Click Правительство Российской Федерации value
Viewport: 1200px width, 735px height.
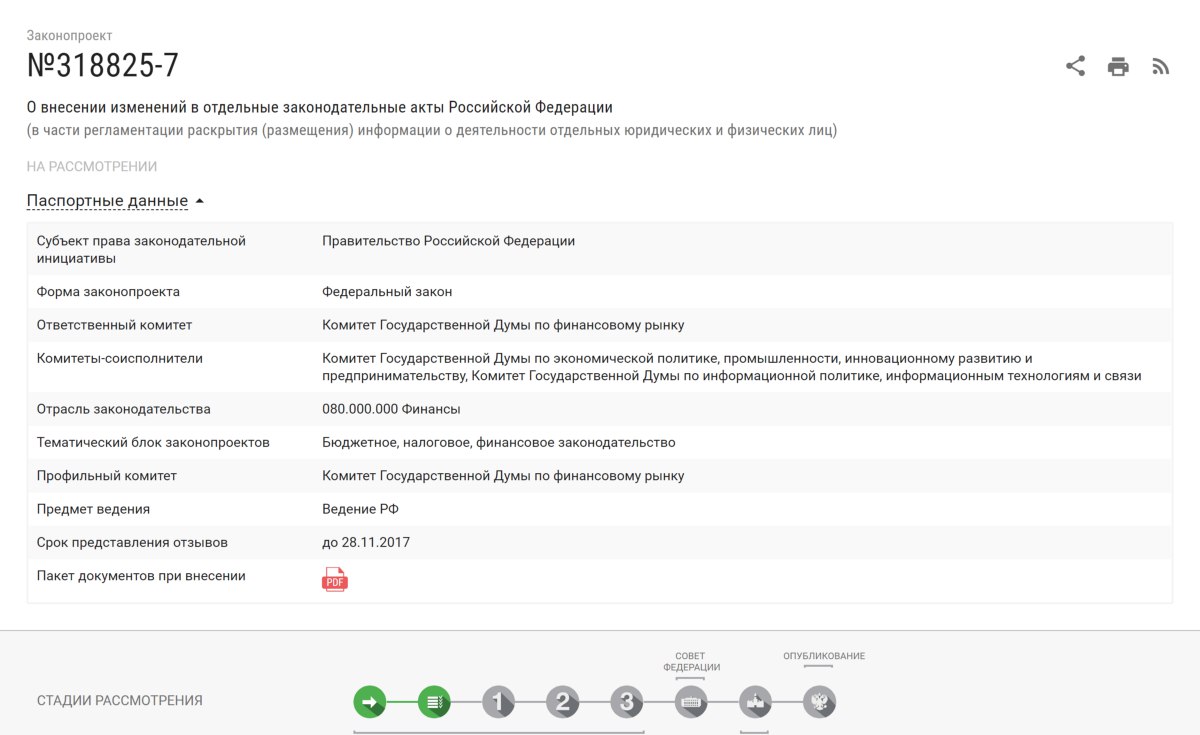pos(448,241)
